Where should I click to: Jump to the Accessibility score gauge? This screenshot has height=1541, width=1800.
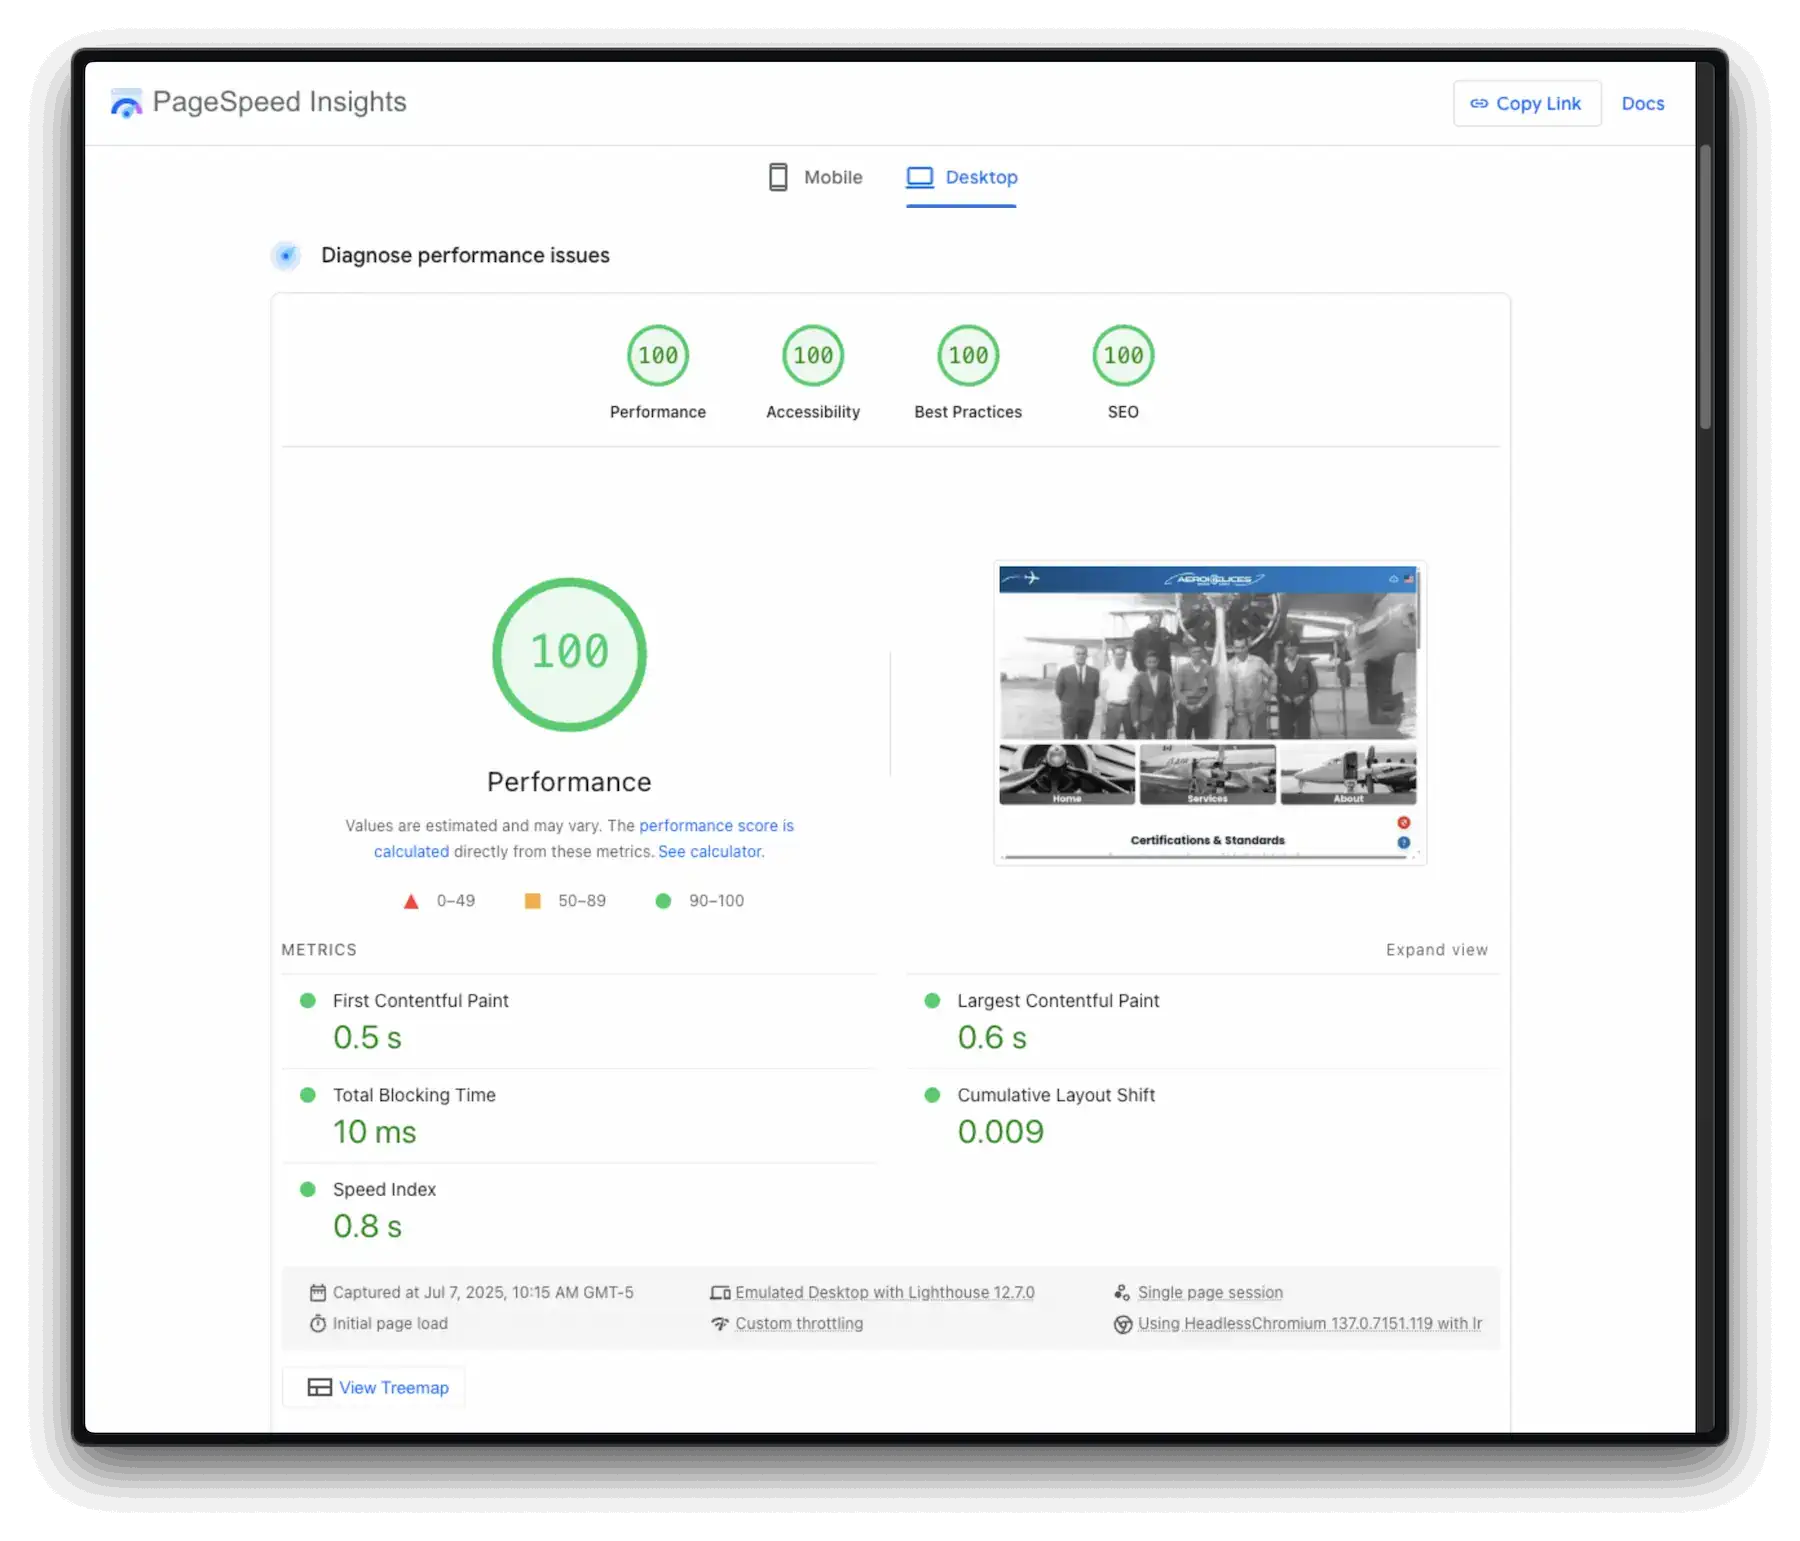click(x=813, y=356)
